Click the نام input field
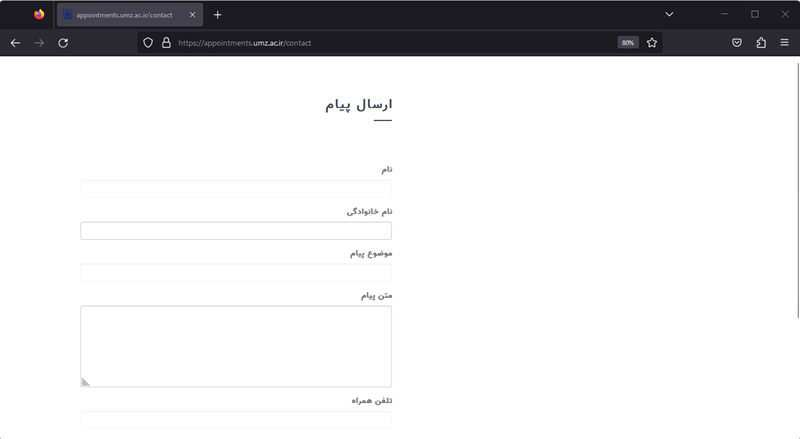The height and width of the screenshot is (439, 800). (236, 189)
